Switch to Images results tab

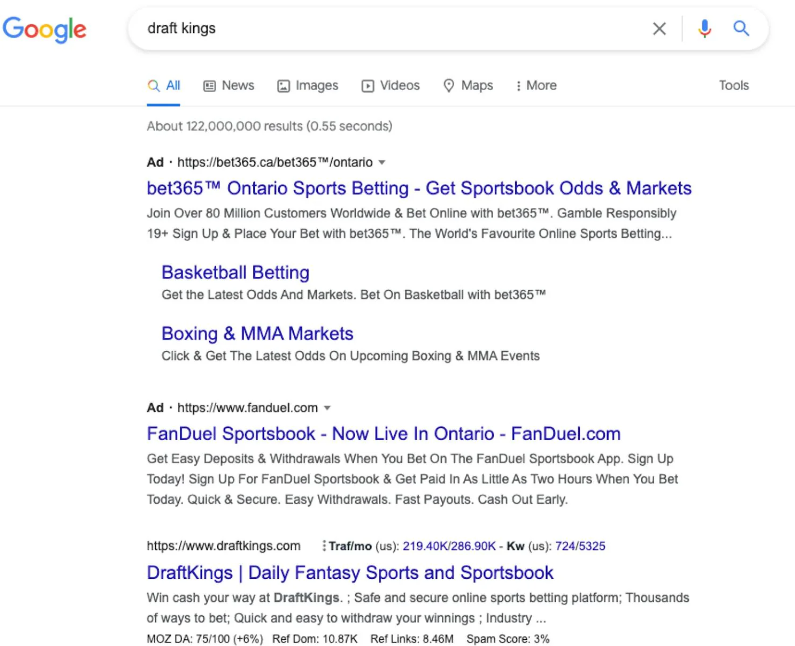point(308,86)
